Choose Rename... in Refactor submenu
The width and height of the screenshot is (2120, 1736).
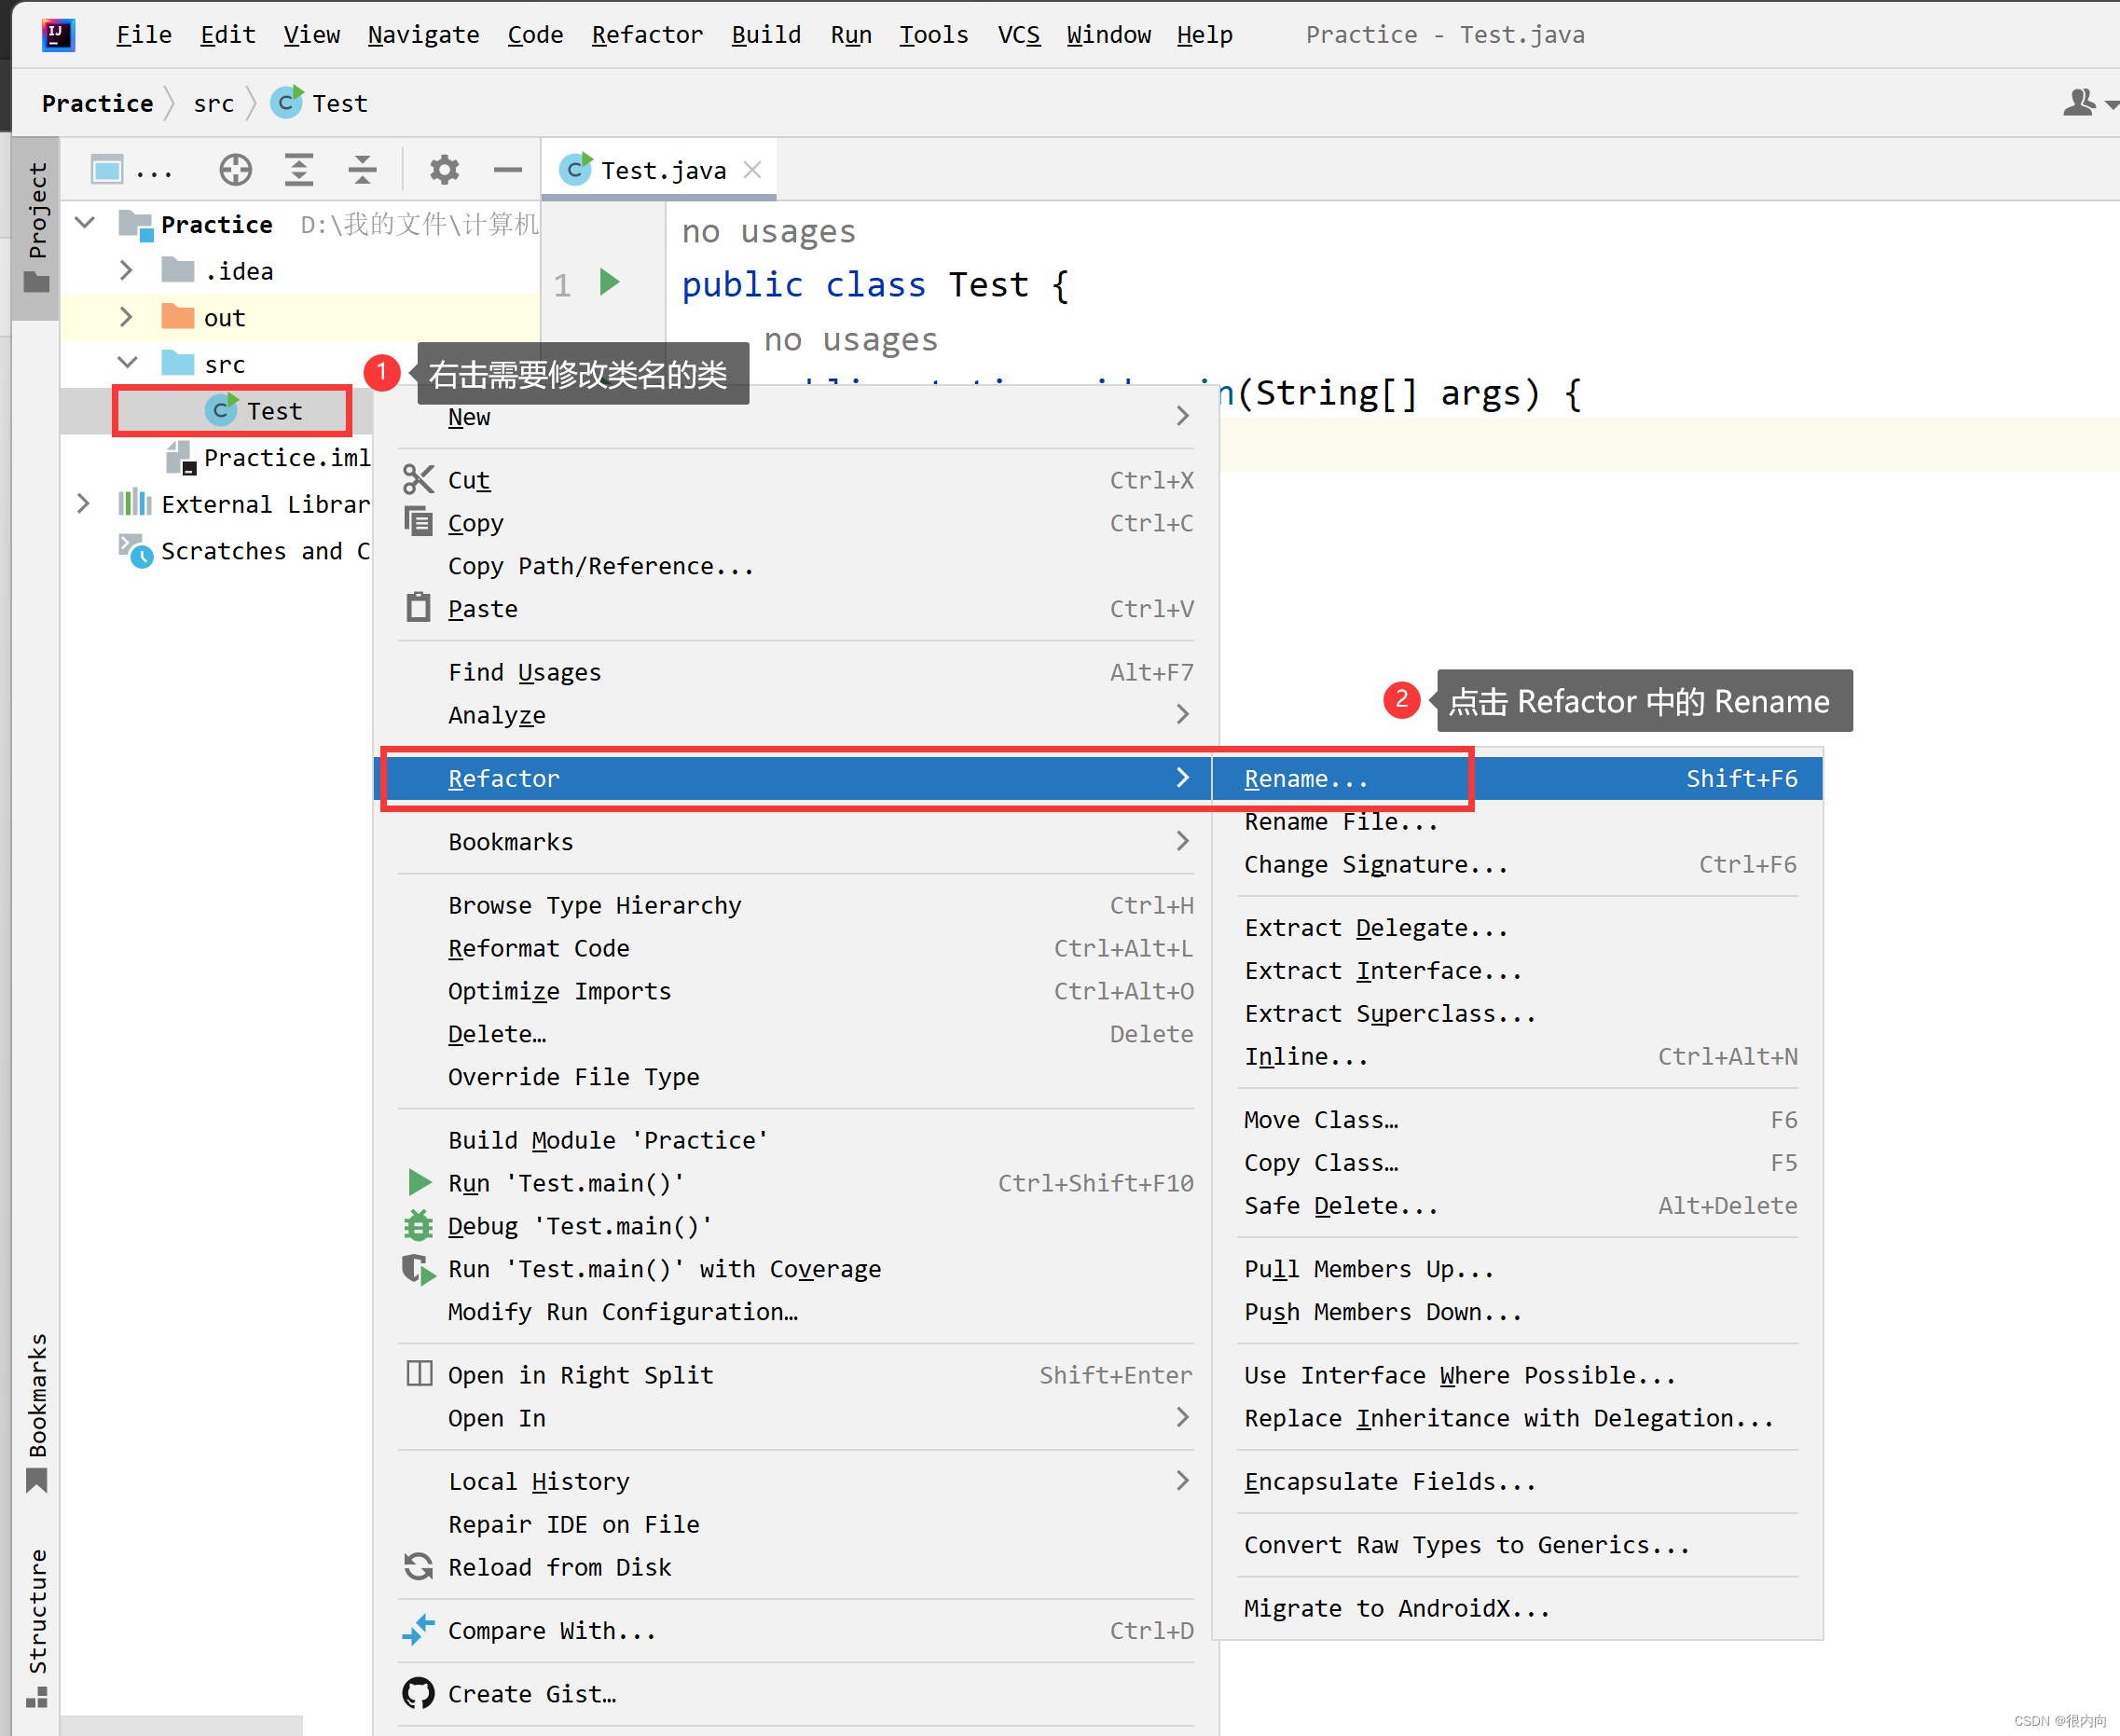(1518, 778)
